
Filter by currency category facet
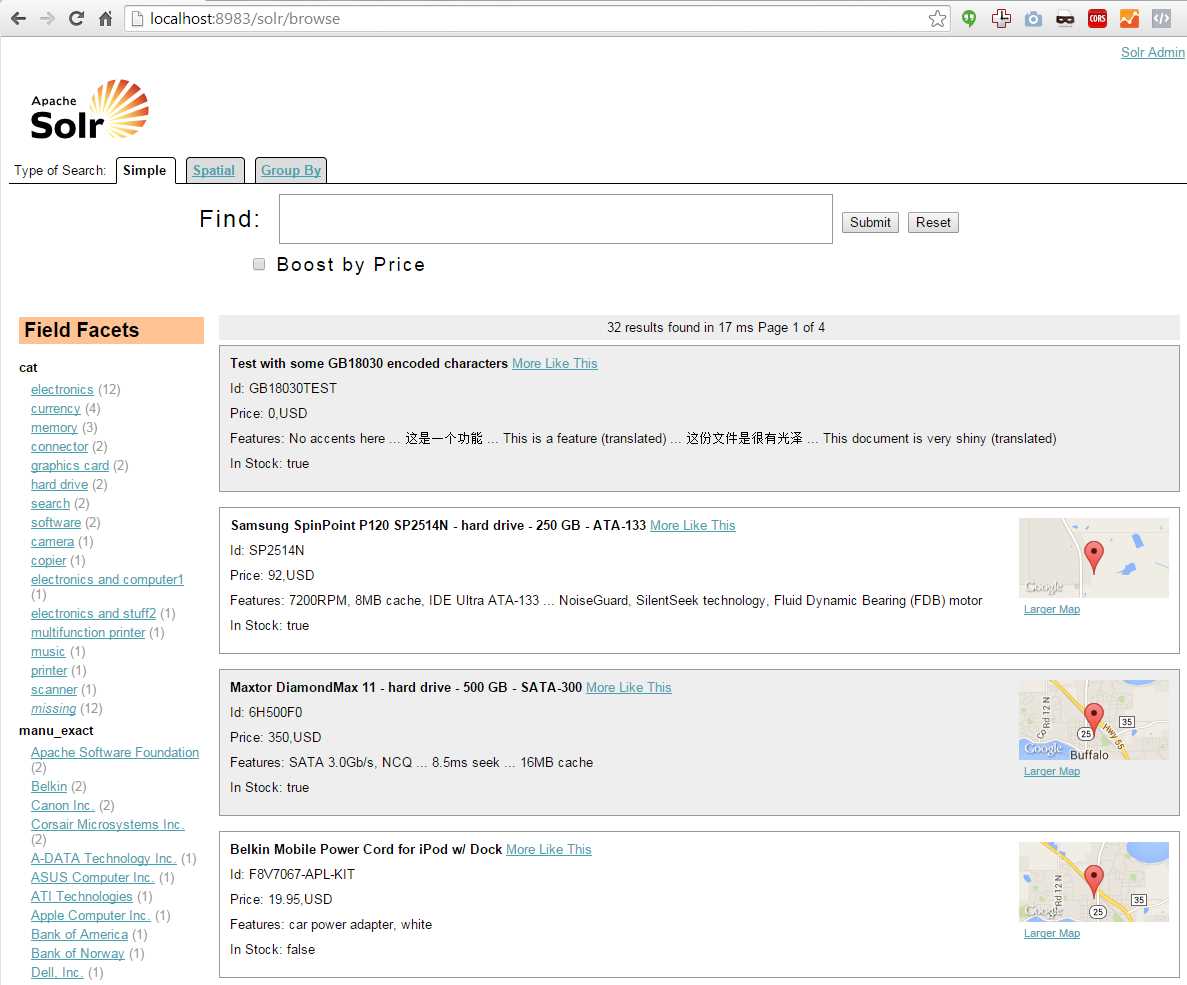[55, 409]
